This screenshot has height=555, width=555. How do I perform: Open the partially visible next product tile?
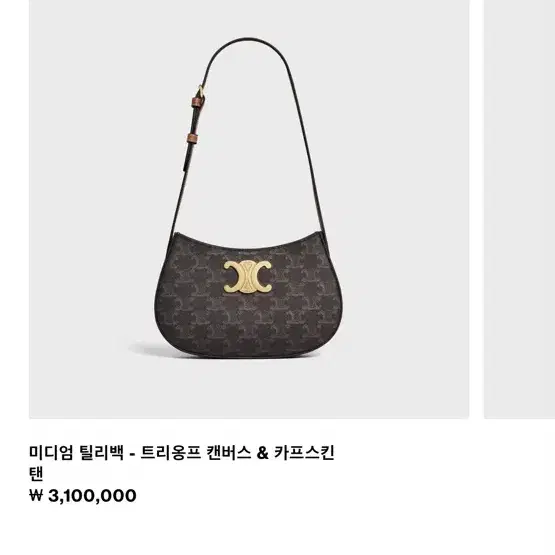tap(519, 209)
